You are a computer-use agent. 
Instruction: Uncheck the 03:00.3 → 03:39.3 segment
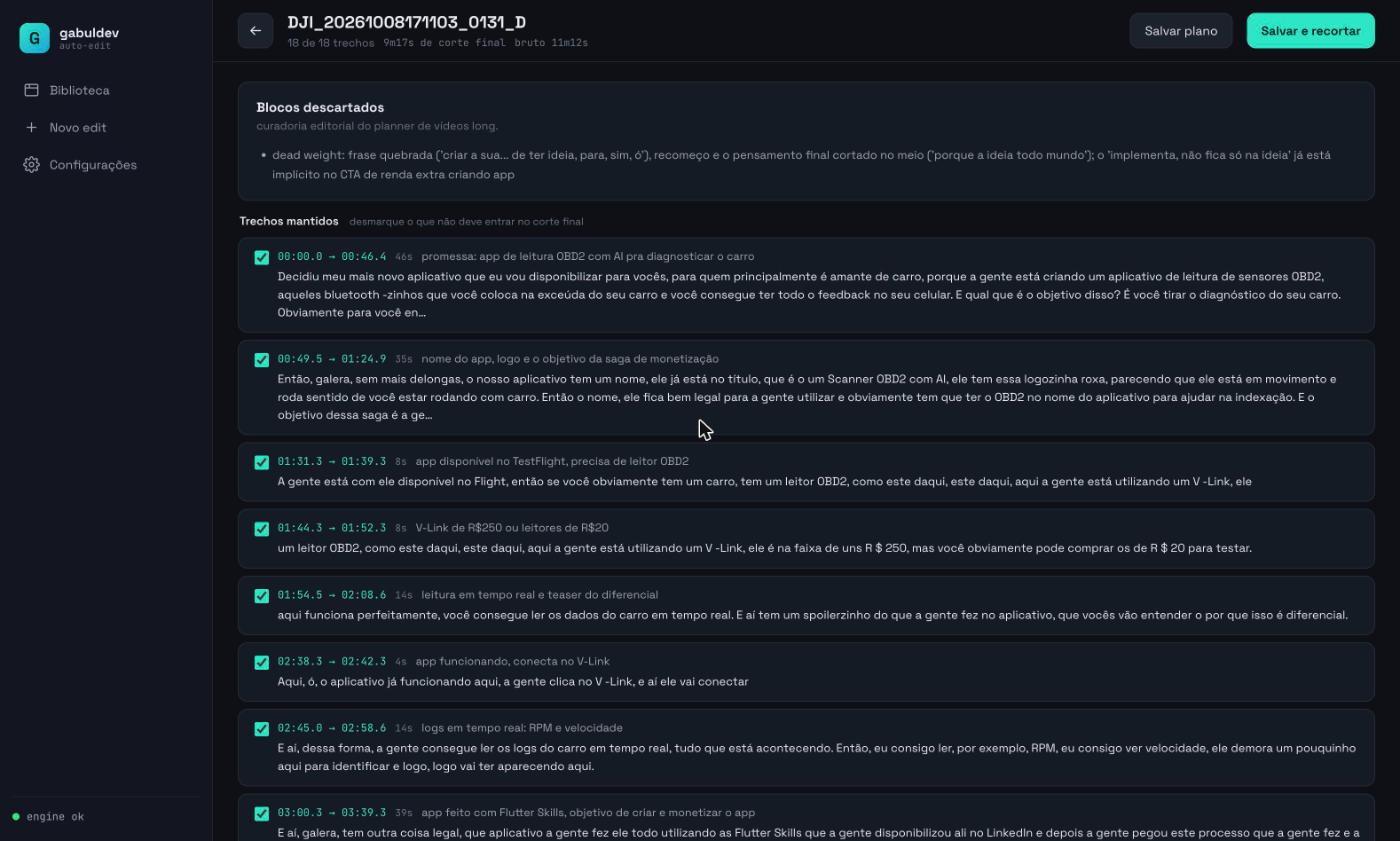(262, 813)
